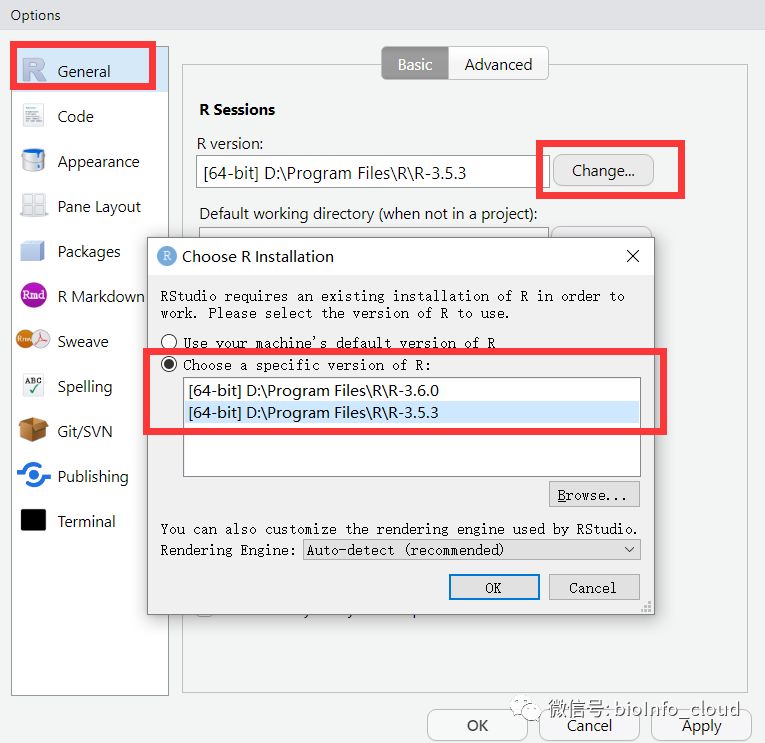Select R-3.5.3 installation entry
The width and height of the screenshot is (765, 743).
point(411,413)
